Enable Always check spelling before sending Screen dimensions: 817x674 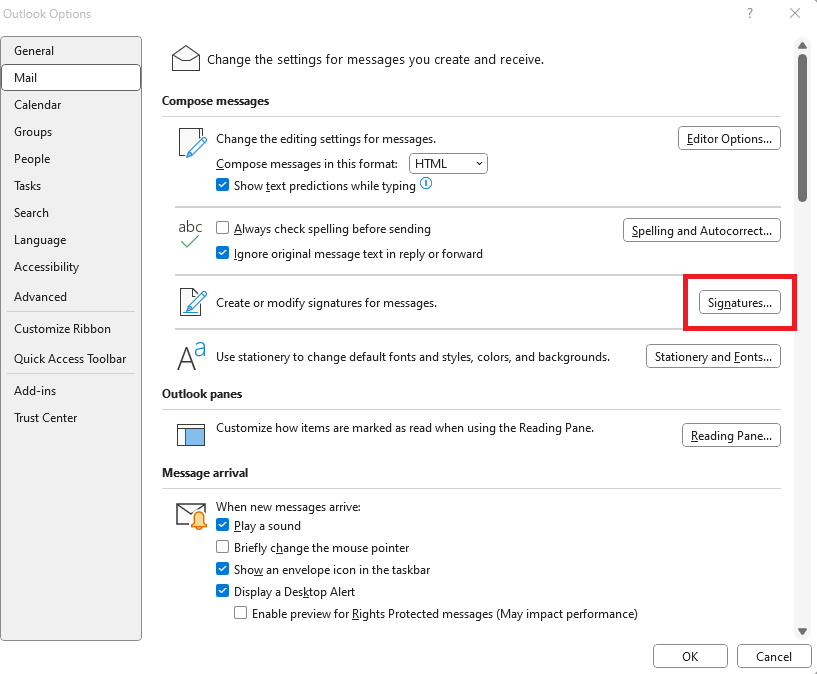(222, 228)
